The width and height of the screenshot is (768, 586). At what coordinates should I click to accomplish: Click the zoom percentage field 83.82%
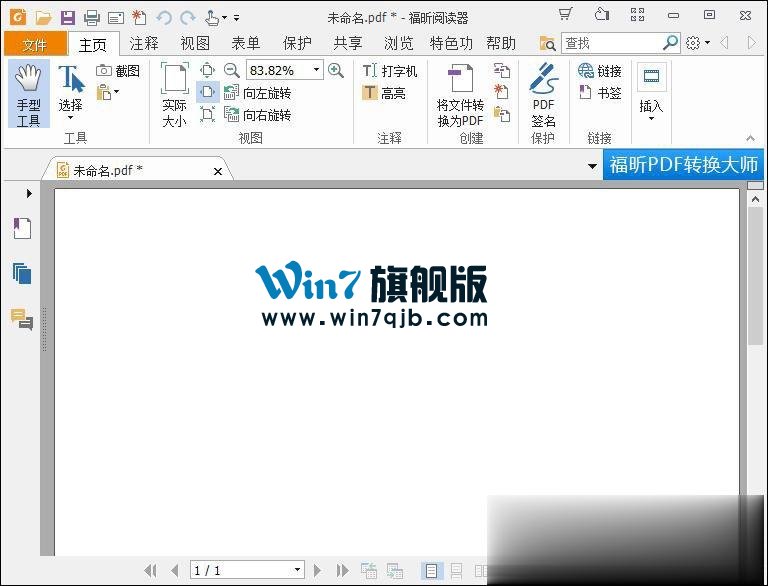[278, 71]
